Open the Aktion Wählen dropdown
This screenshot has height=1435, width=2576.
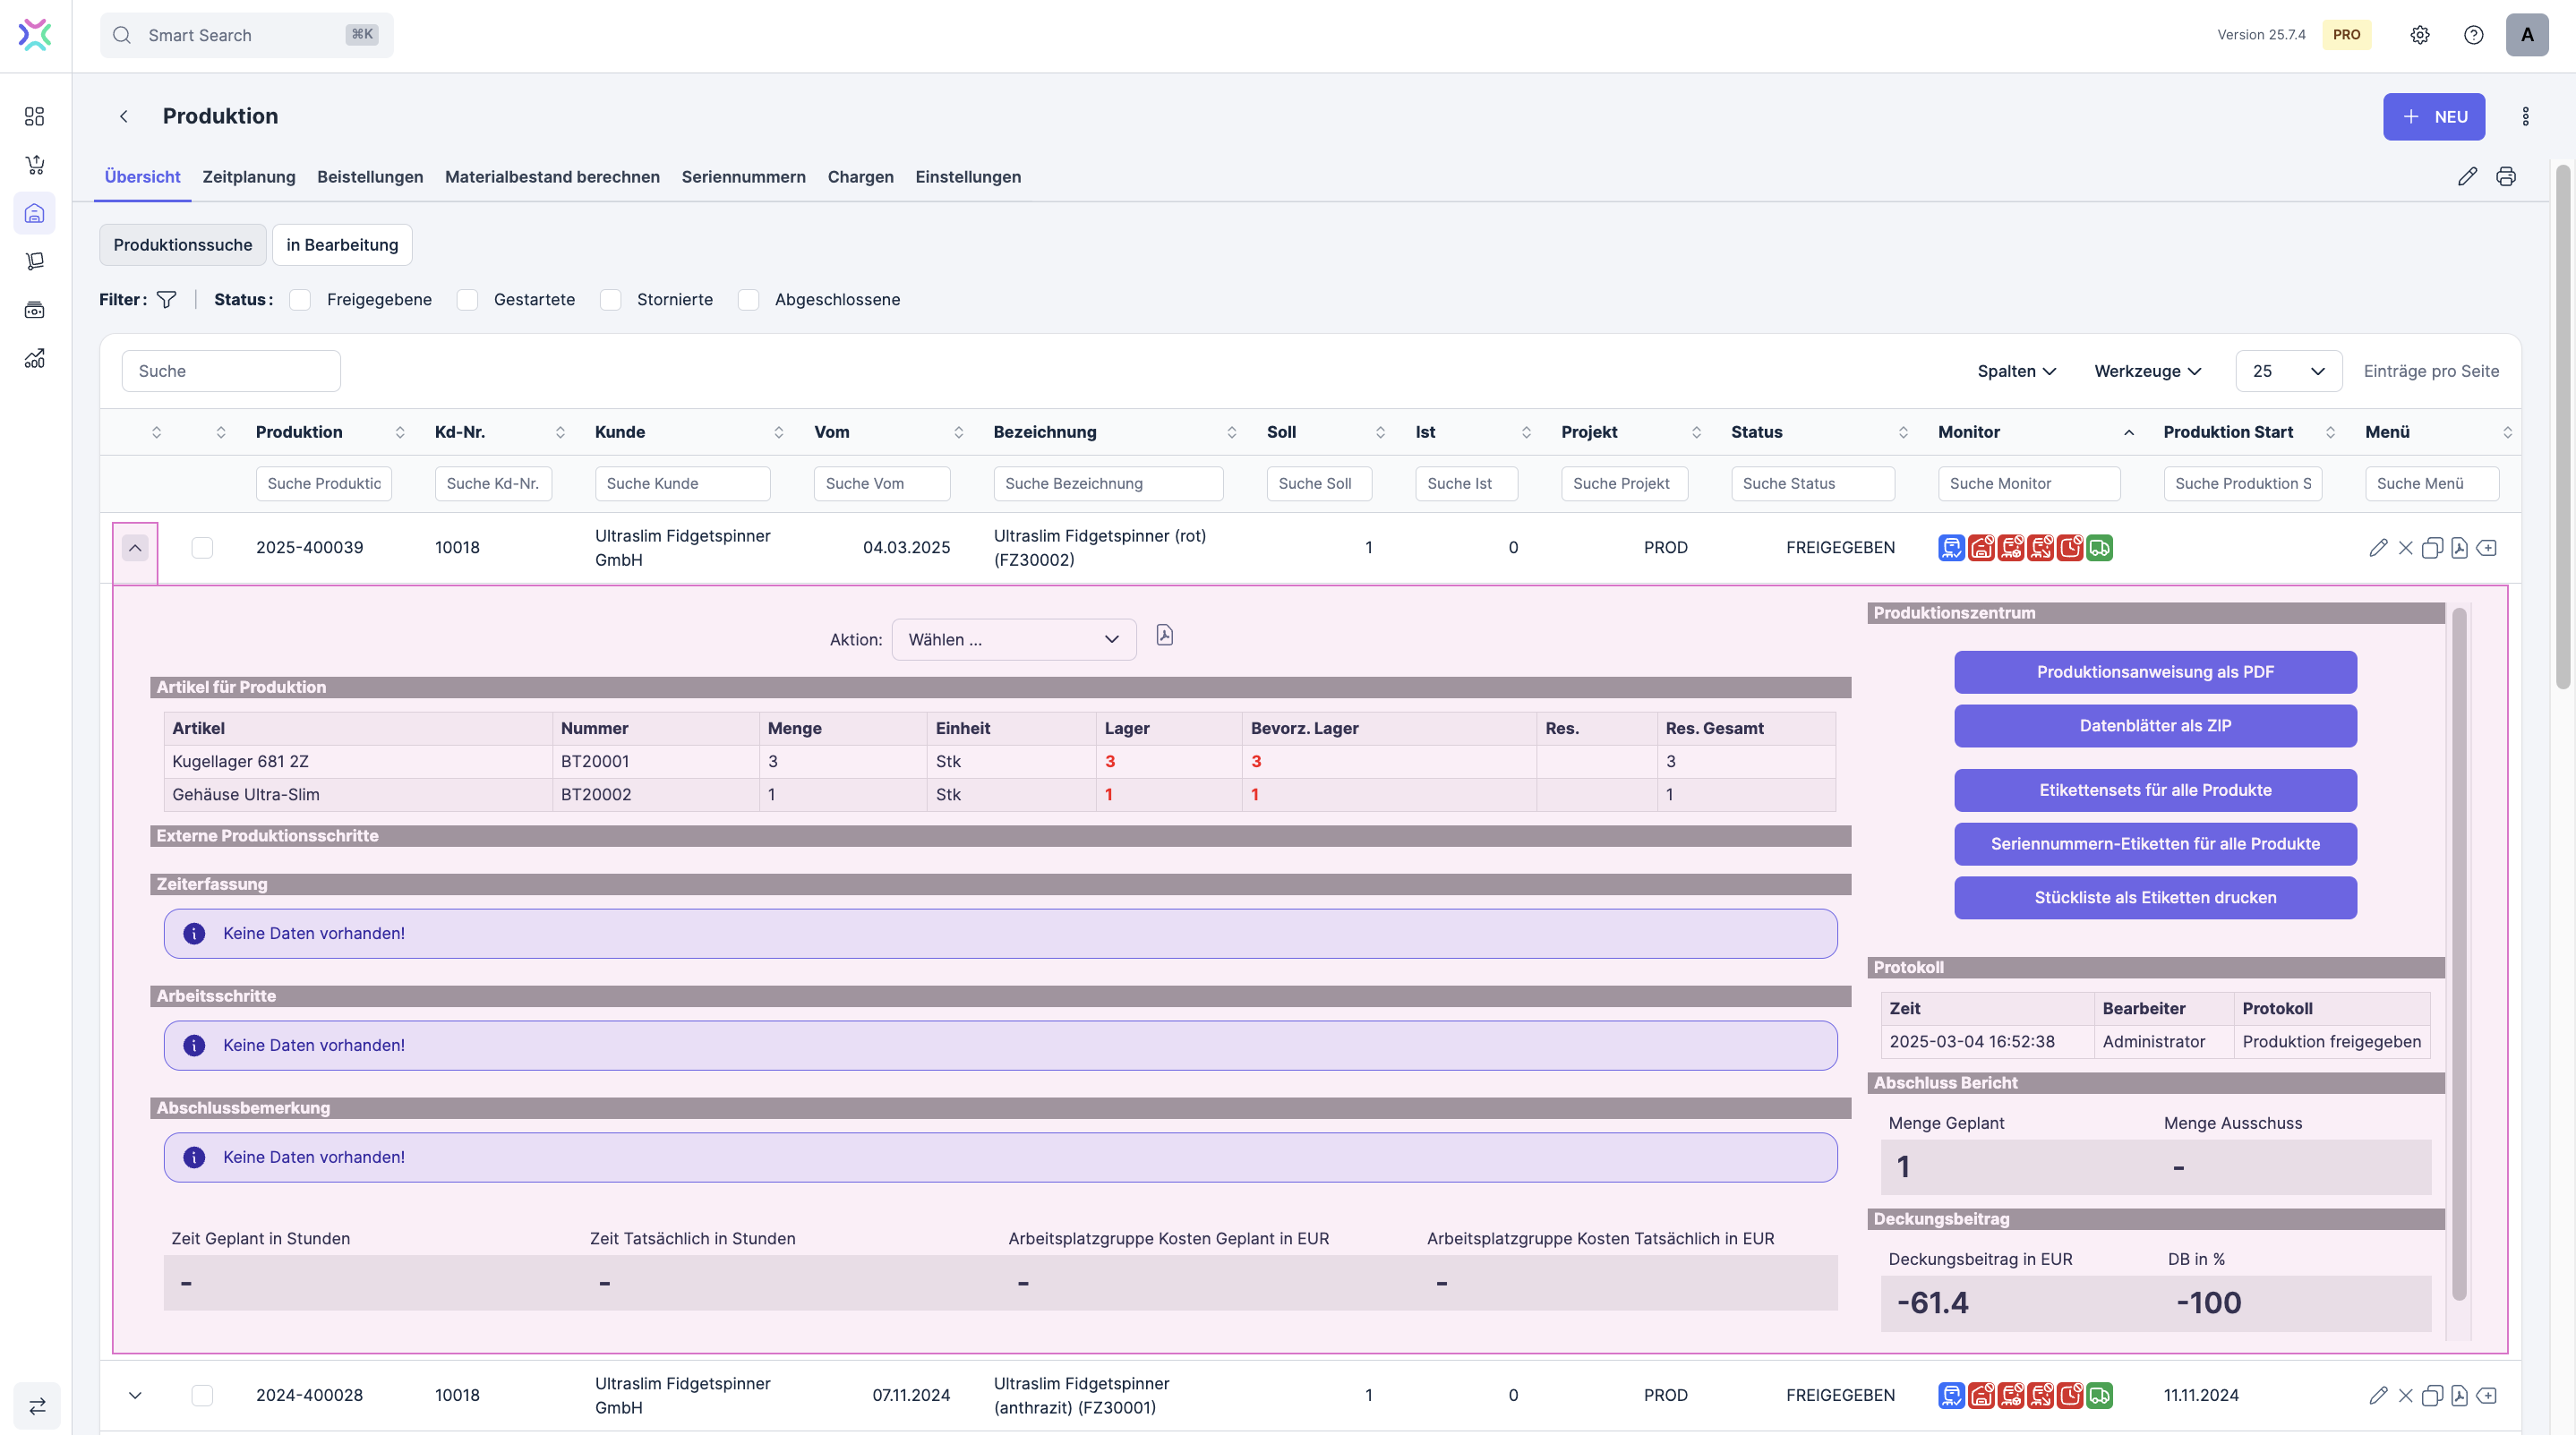point(1013,640)
